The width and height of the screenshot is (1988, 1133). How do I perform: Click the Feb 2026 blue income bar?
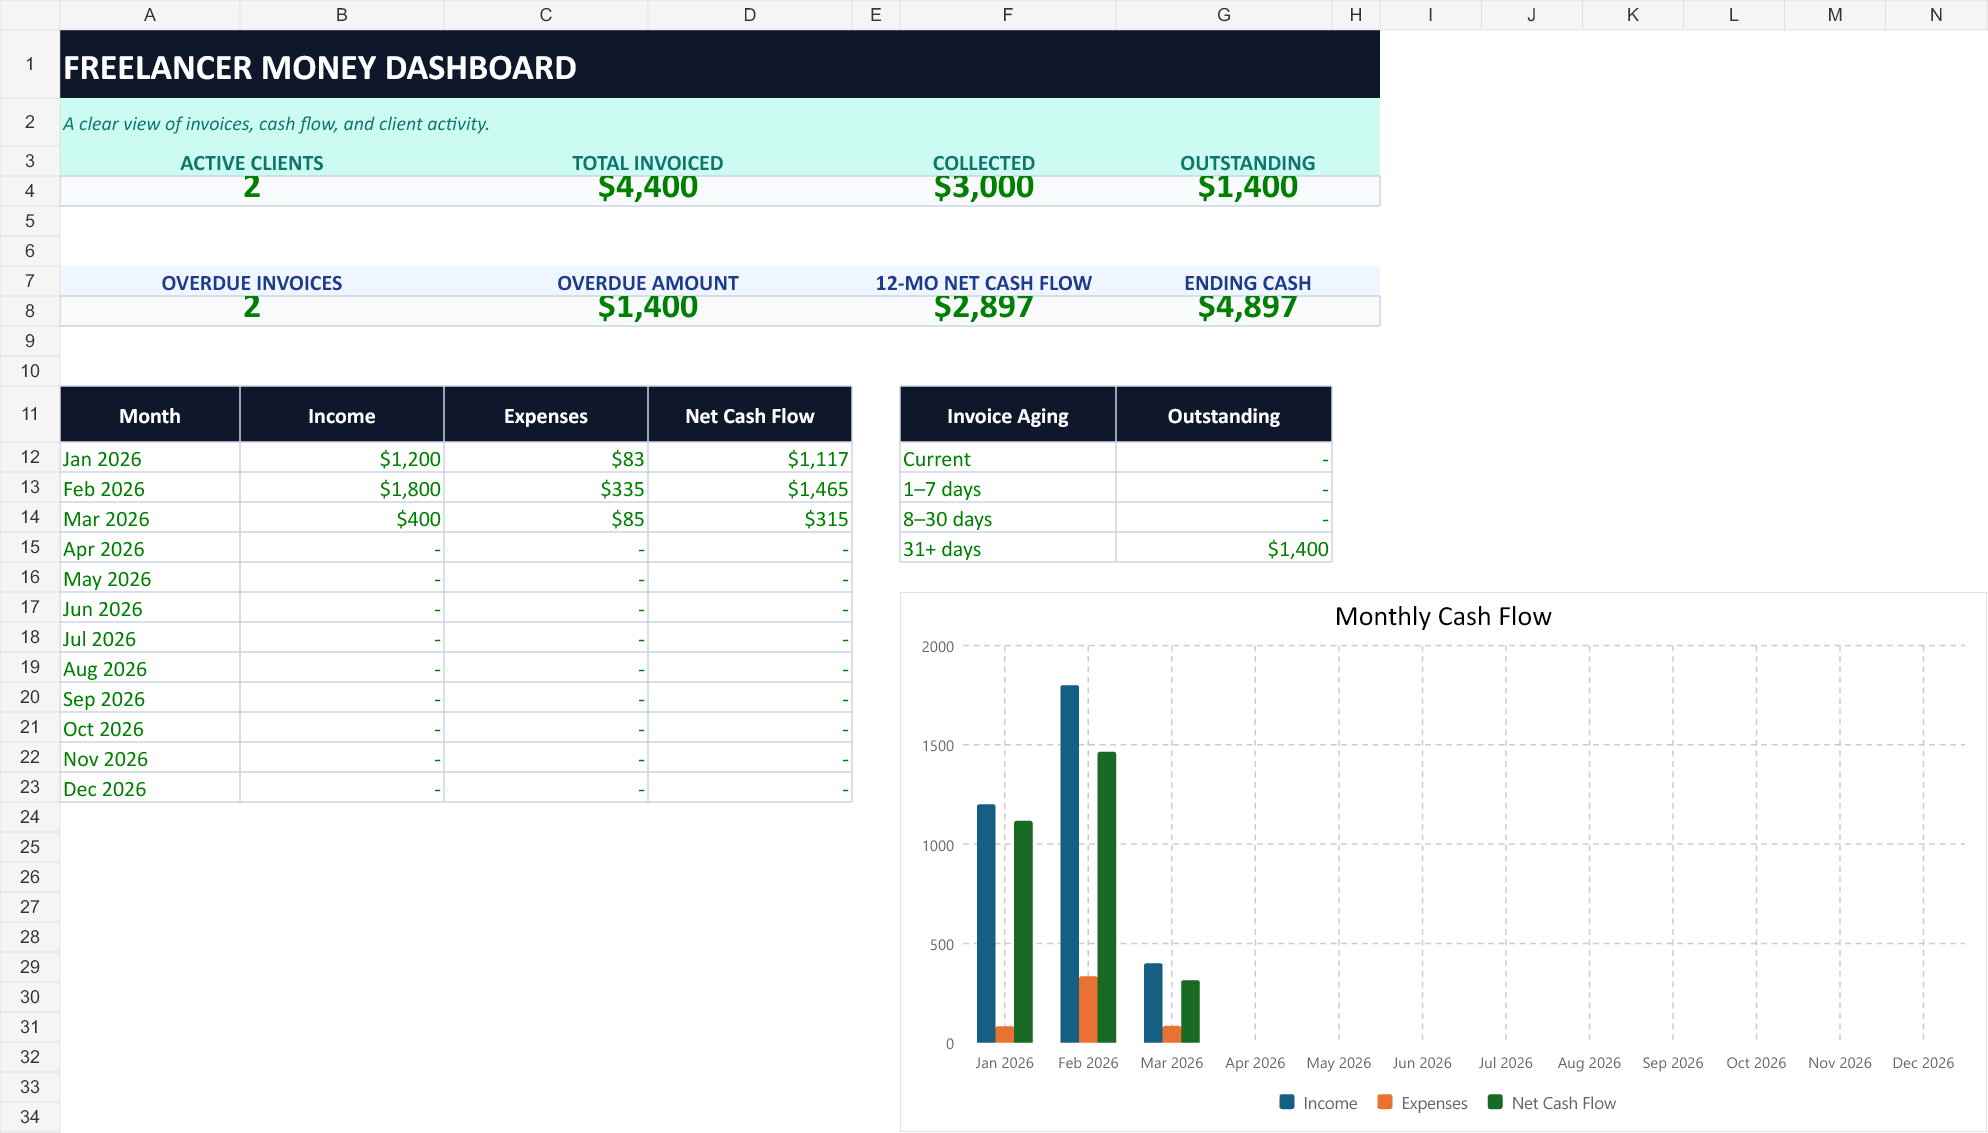coord(1070,864)
